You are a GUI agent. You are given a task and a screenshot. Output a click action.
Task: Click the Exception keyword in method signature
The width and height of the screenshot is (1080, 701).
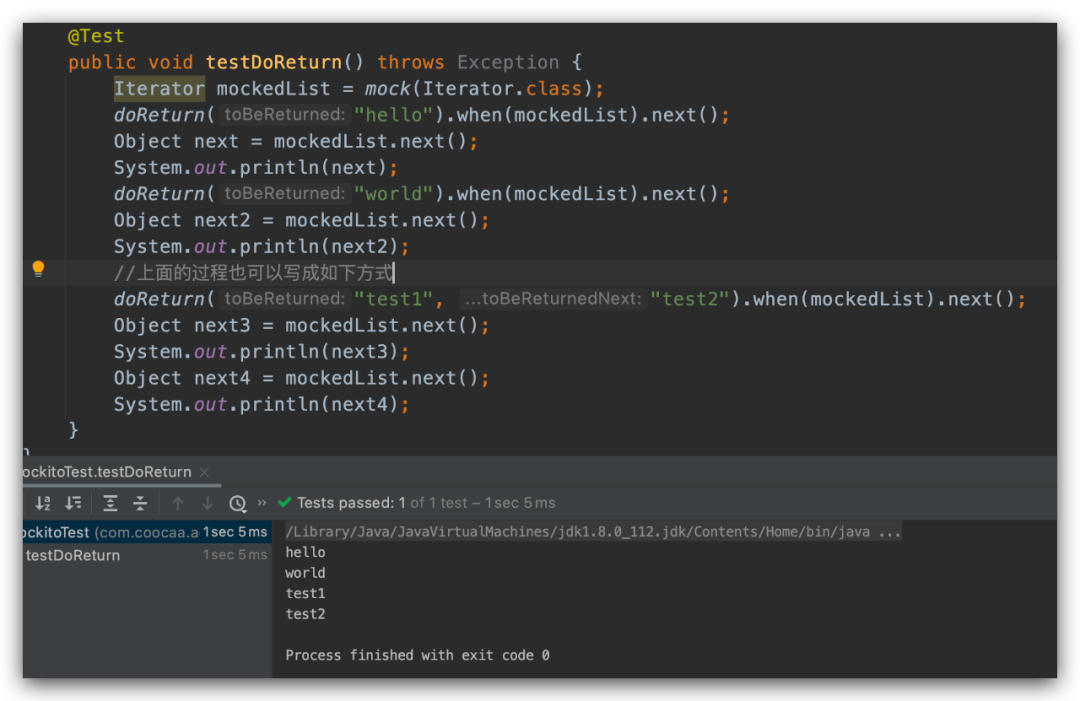click(508, 62)
